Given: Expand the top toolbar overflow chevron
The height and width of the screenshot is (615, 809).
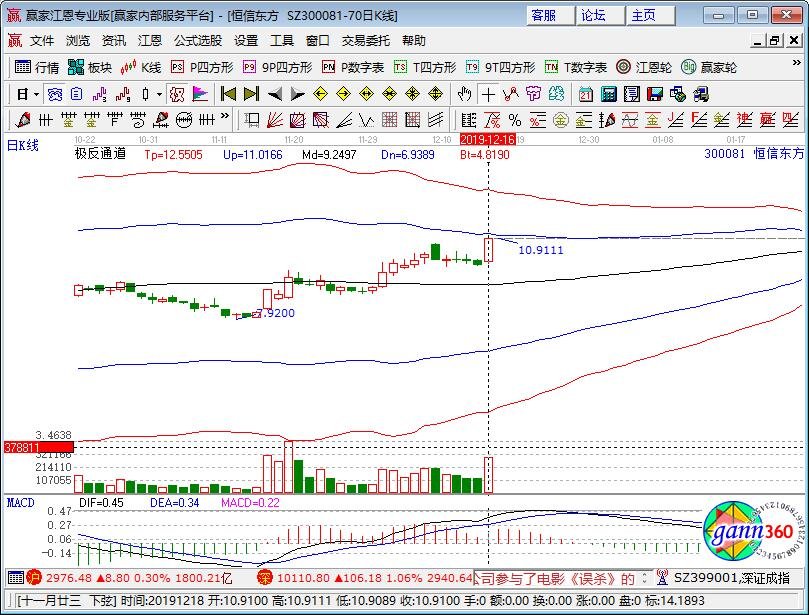Looking at the screenshot, I should pyautogui.click(x=797, y=62).
